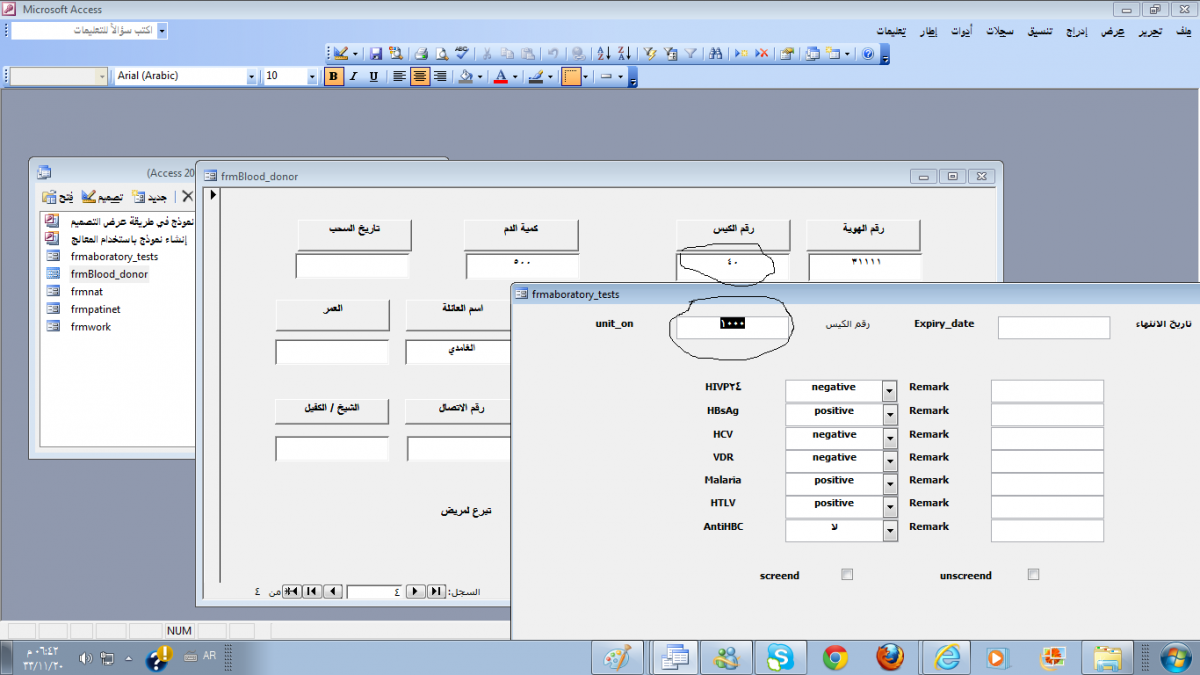Click the View design mode icon
The image size is (1200, 675).
[341, 53]
